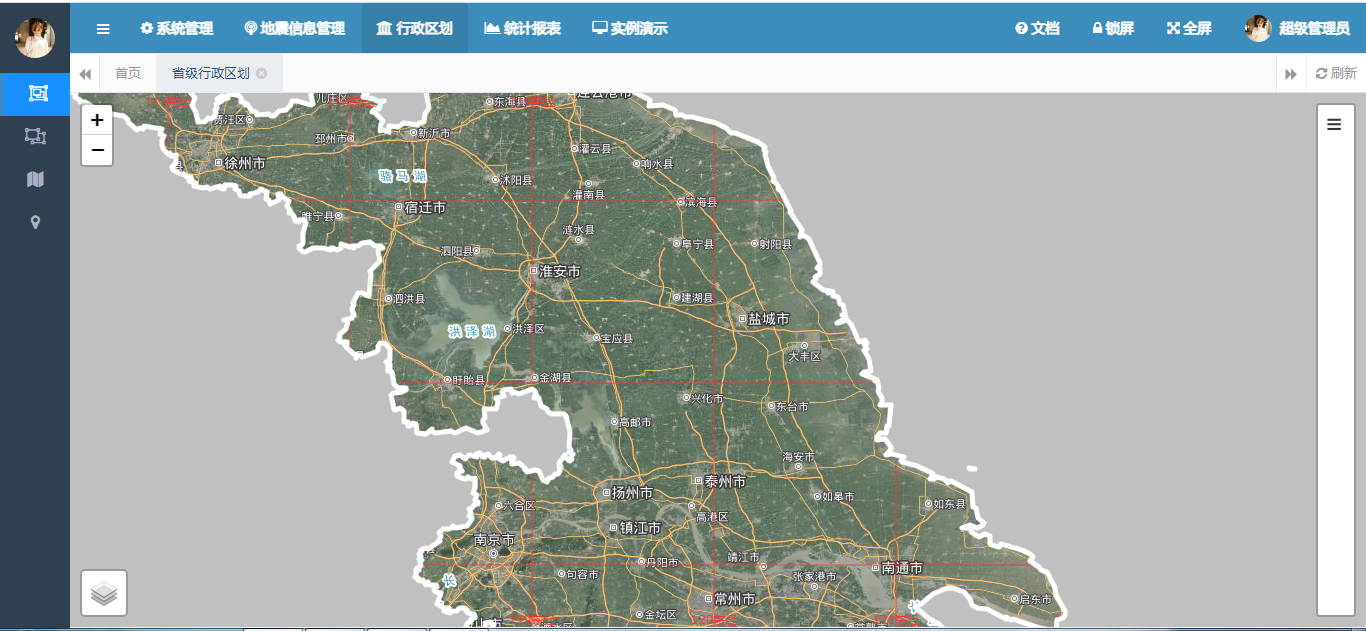This screenshot has height=631, width=1366.
Task: Click the folded map sidebar icon
Action: [35, 179]
